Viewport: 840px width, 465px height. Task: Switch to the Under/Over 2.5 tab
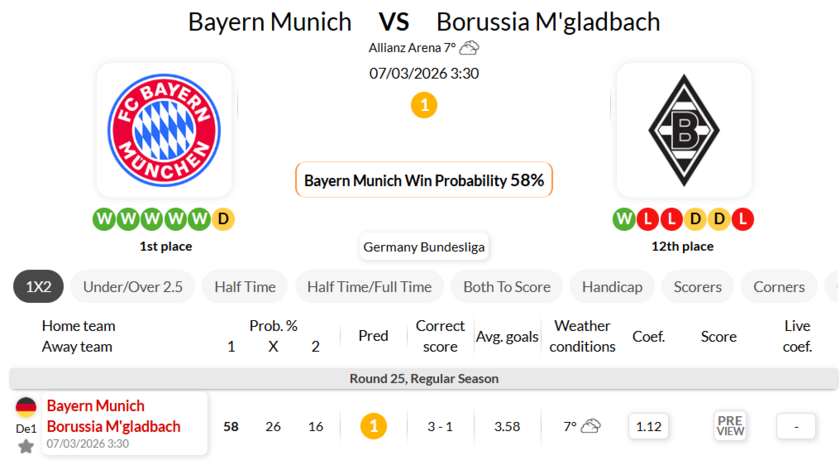[x=133, y=287]
